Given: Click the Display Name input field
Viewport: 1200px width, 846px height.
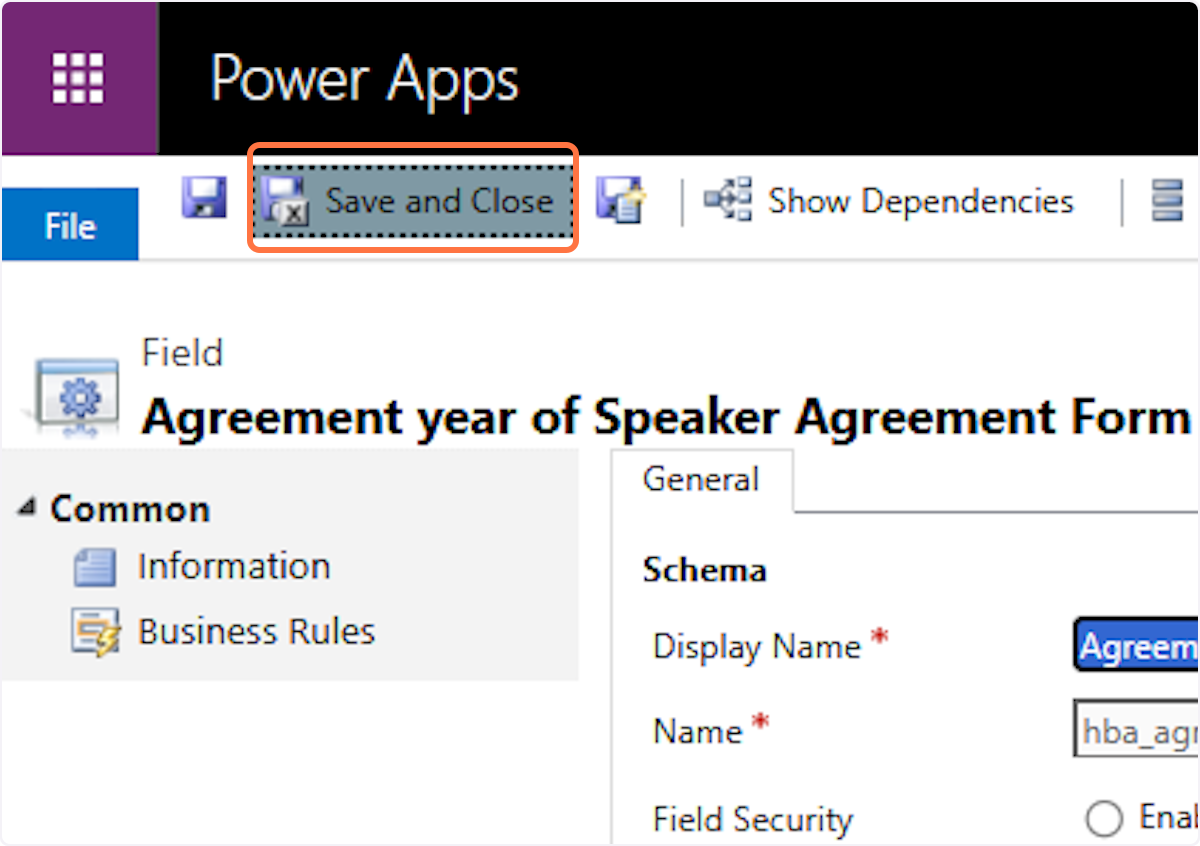Looking at the screenshot, I should tap(1137, 647).
